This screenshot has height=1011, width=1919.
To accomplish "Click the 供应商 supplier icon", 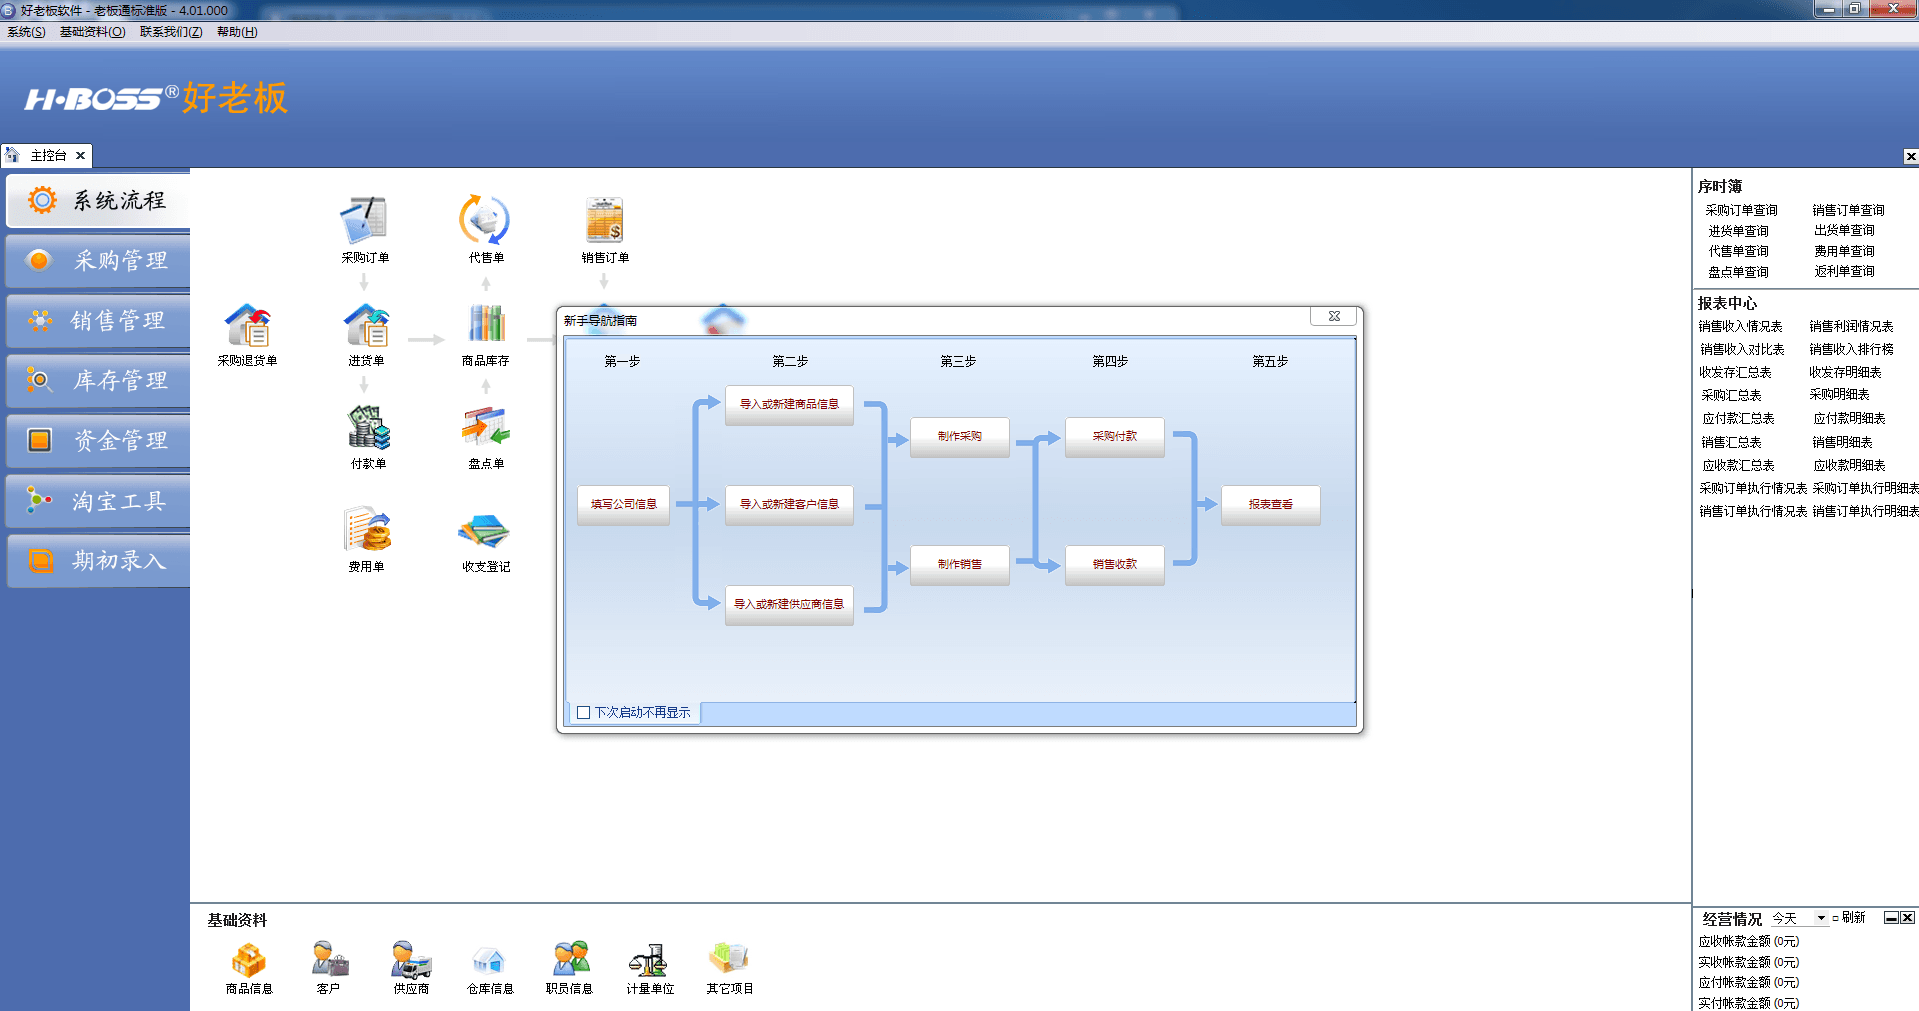I will (410, 960).
